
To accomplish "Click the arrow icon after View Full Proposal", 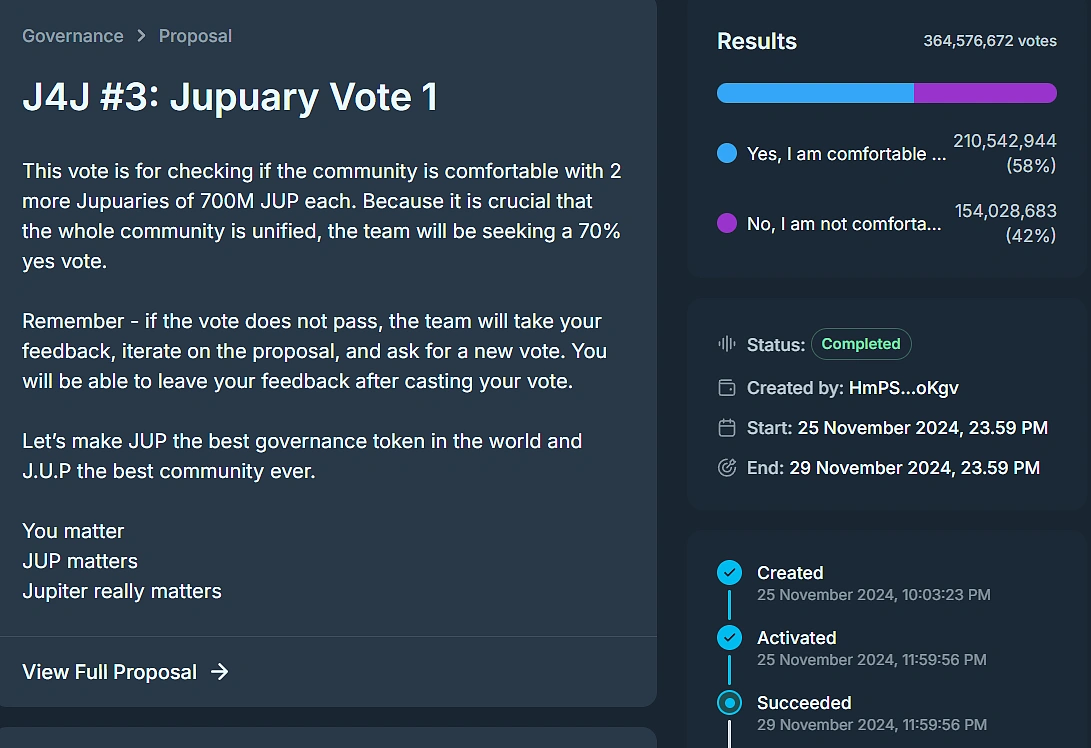I will click(x=219, y=671).
